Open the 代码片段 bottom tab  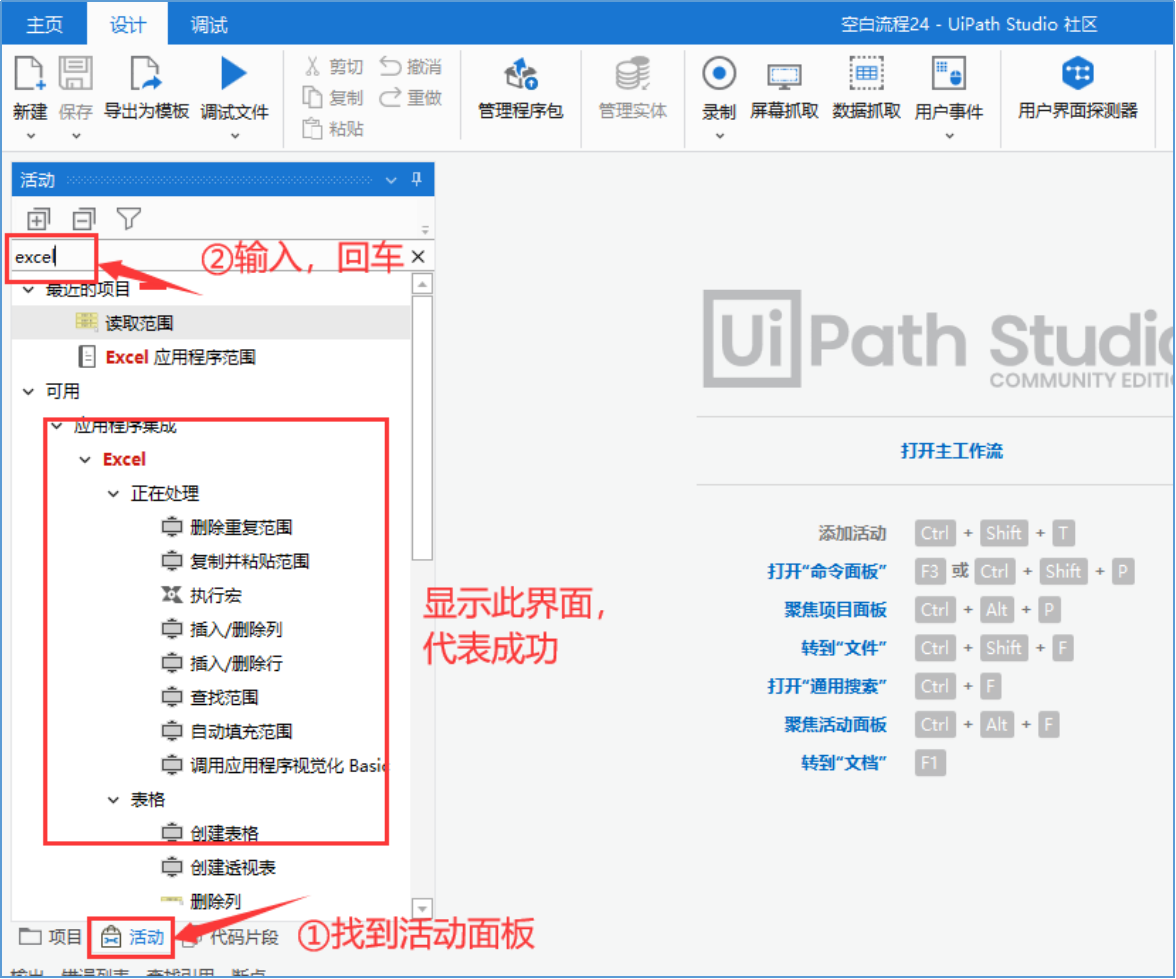coord(232,937)
